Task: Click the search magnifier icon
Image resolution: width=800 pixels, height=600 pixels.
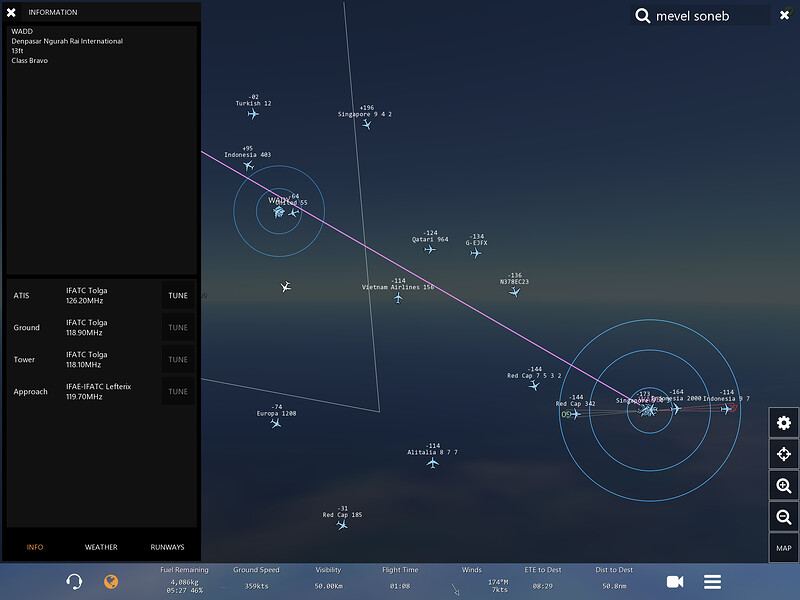Action: click(x=642, y=16)
